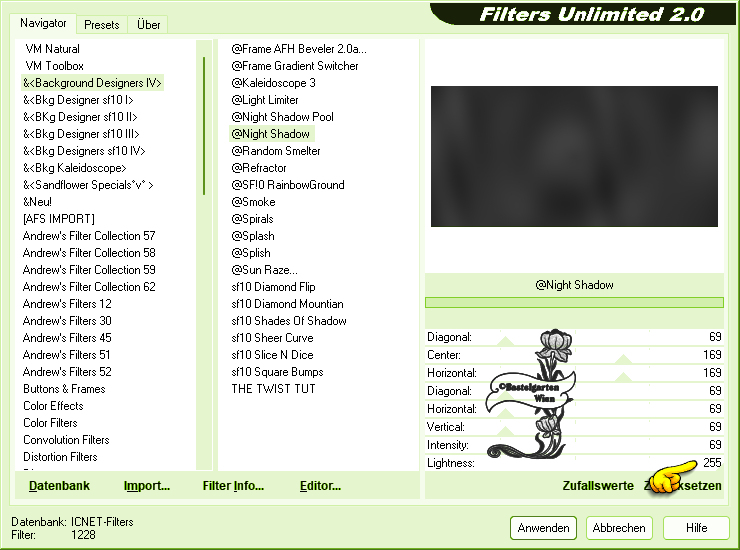
Task: Choose @Spirals filter
Action: point(252,219)
